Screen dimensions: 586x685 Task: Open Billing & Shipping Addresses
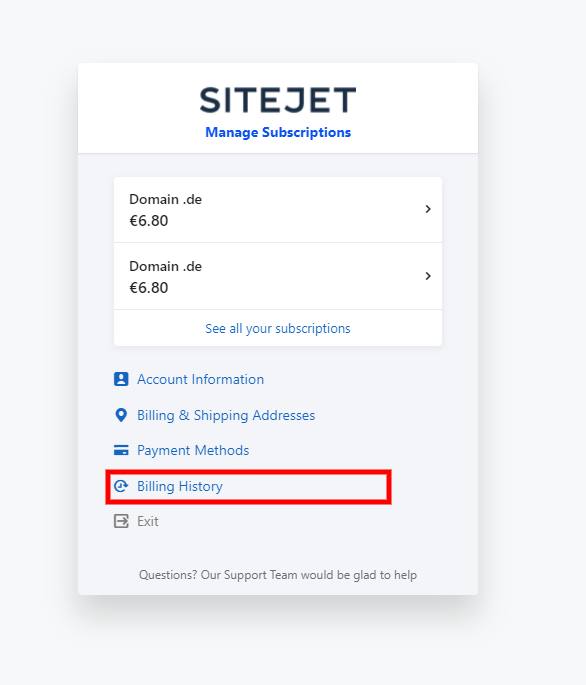click(x=226, y=415)
